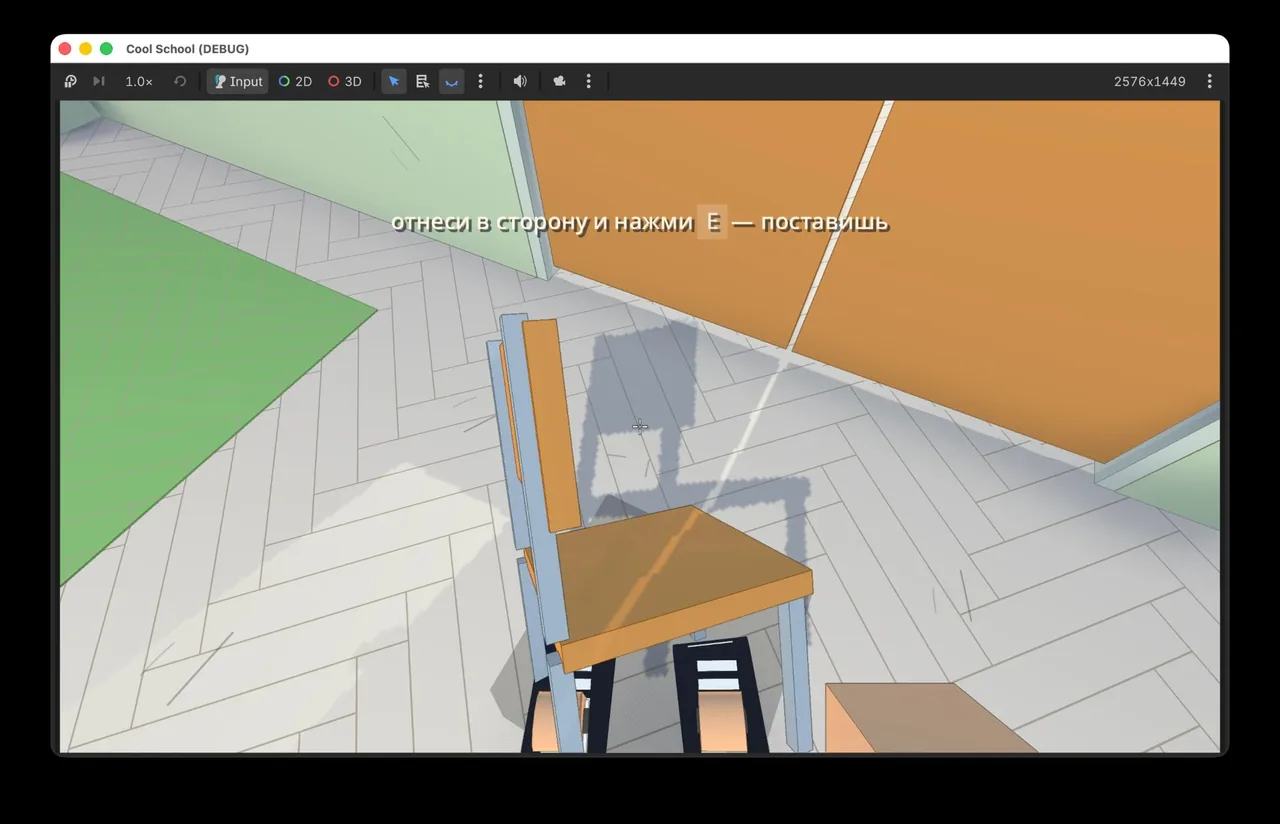This screenshot has height=824, width=1280.
Task: Click the Cool School (DEBUG) window title
Action: coord(188,49)
